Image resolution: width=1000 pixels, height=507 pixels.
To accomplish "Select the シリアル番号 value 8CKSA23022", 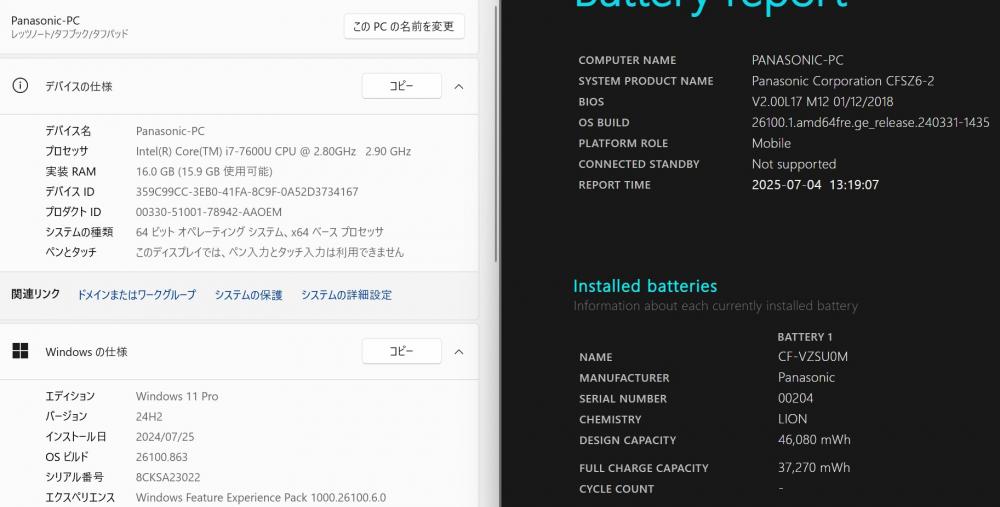I will coord(168,477).
